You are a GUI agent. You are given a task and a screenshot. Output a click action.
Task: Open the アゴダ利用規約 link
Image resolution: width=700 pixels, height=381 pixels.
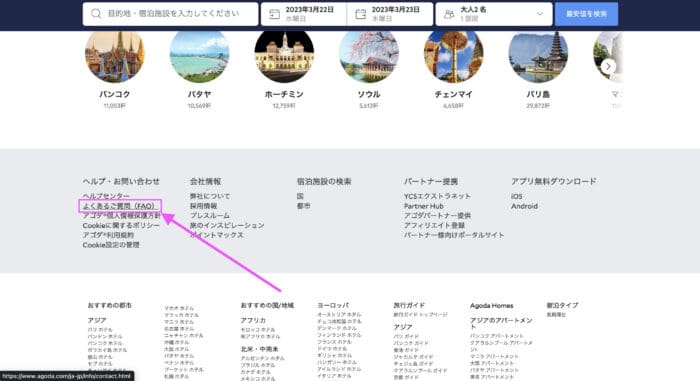[x=108, y=235]
